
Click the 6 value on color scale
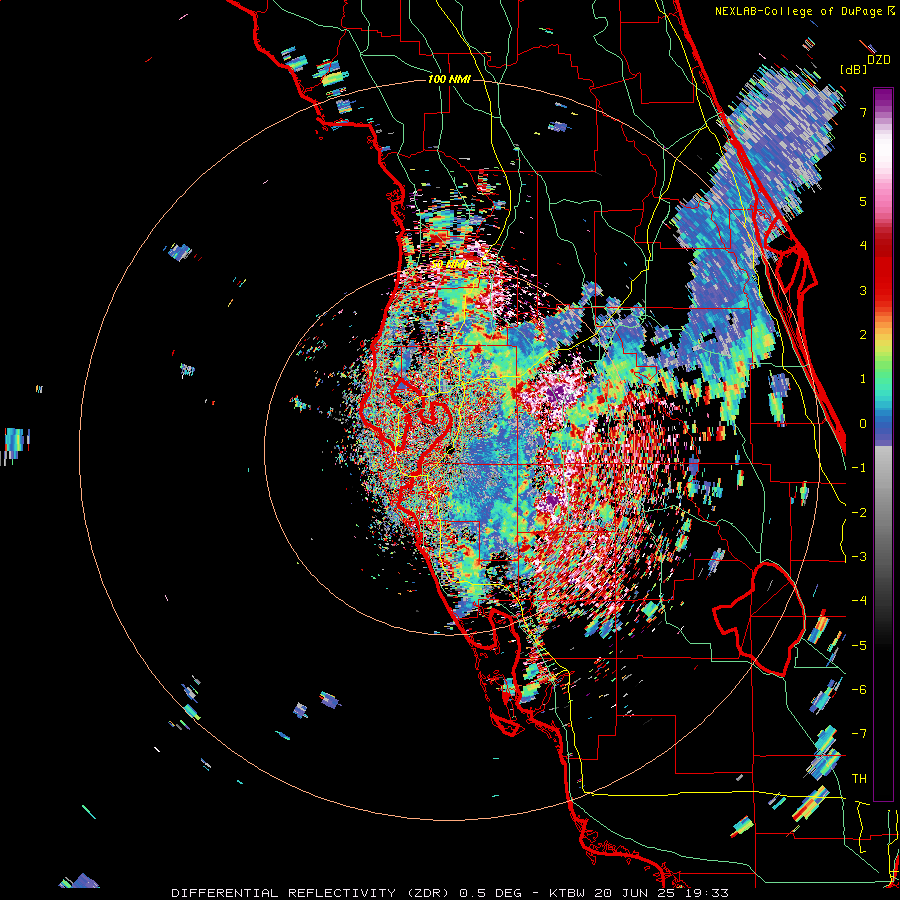(863, 157)
